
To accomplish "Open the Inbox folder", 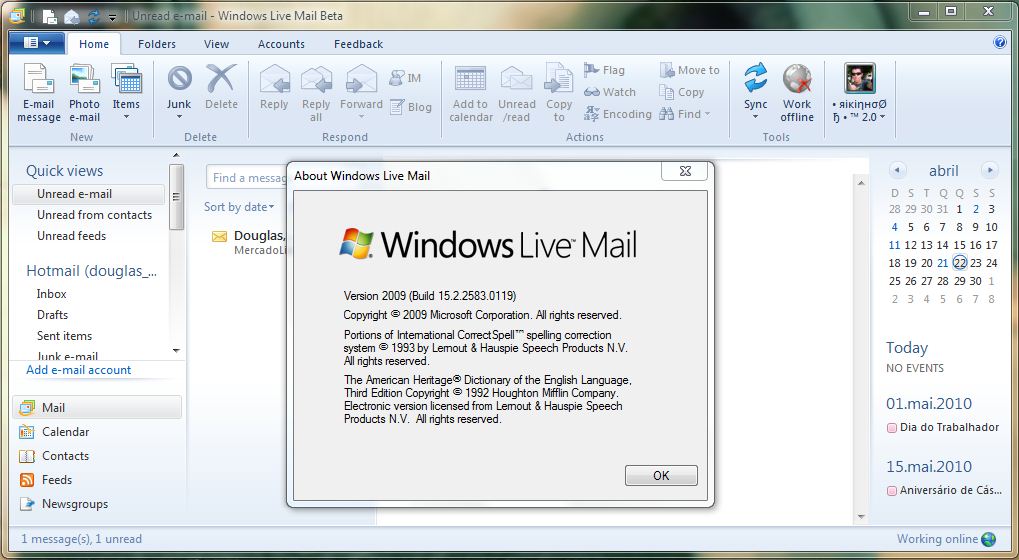I will tap(51, 294).
